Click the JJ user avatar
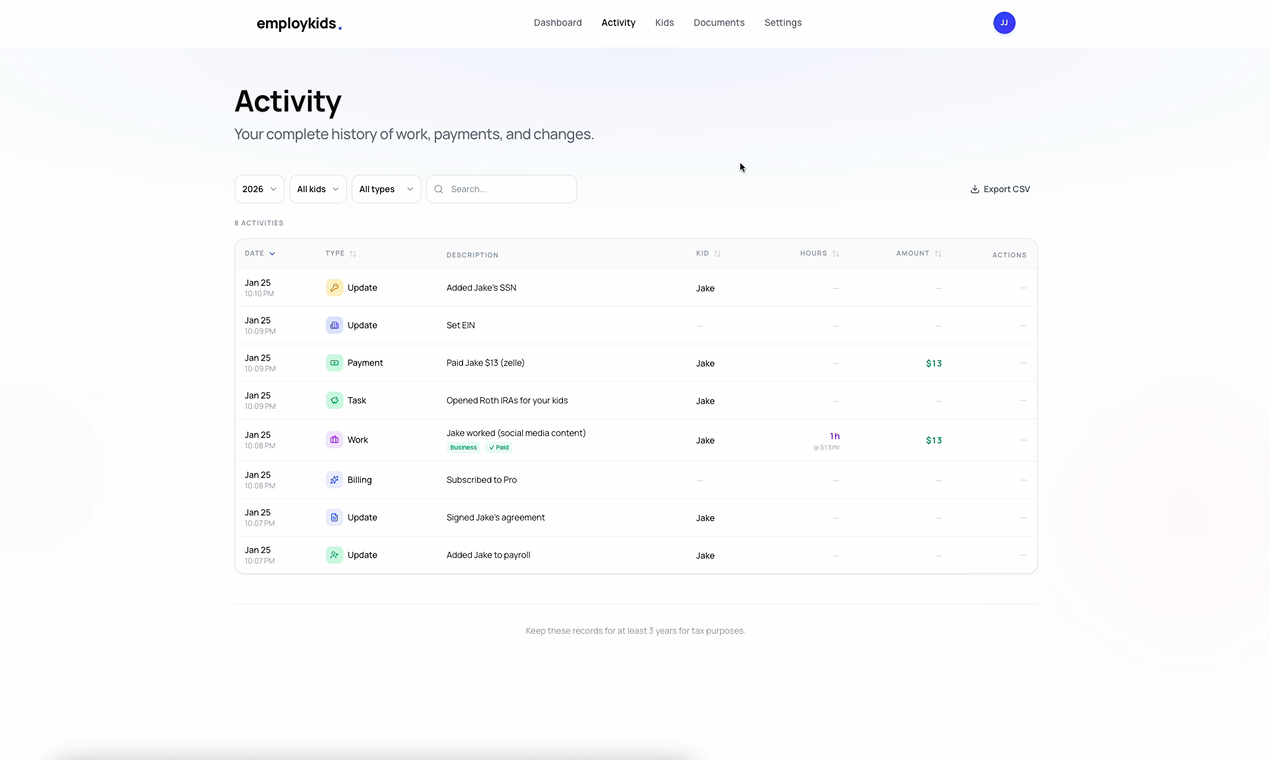The image size is (1270, 760). tap(1004, 23)
